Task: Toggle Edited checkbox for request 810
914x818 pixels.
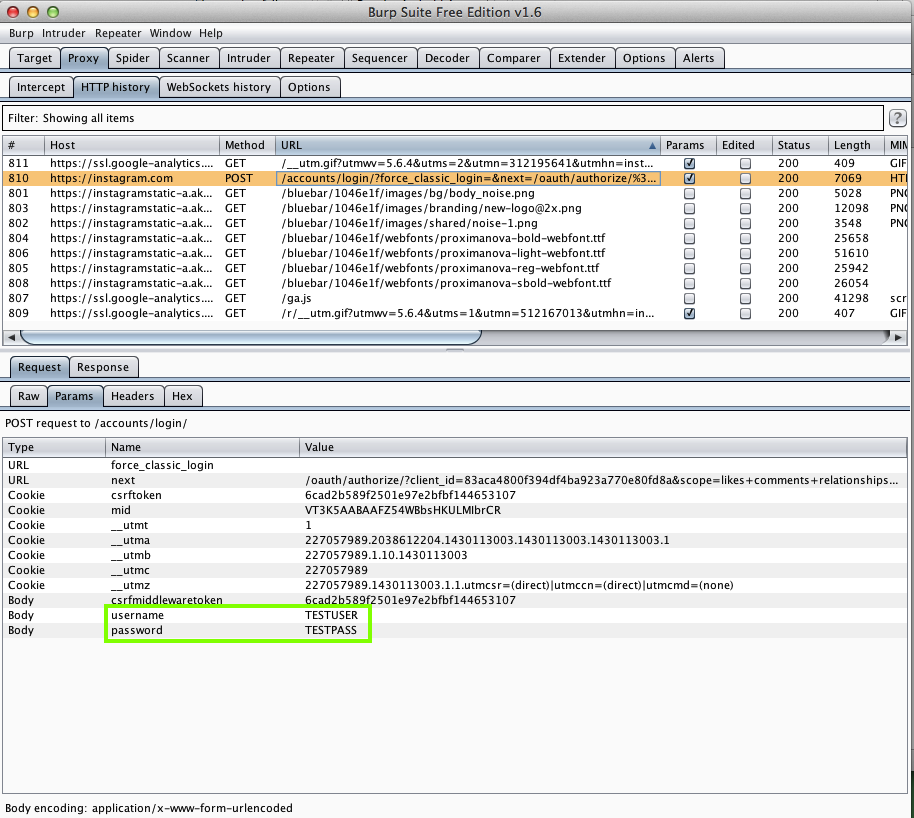Action: [745, 178]
